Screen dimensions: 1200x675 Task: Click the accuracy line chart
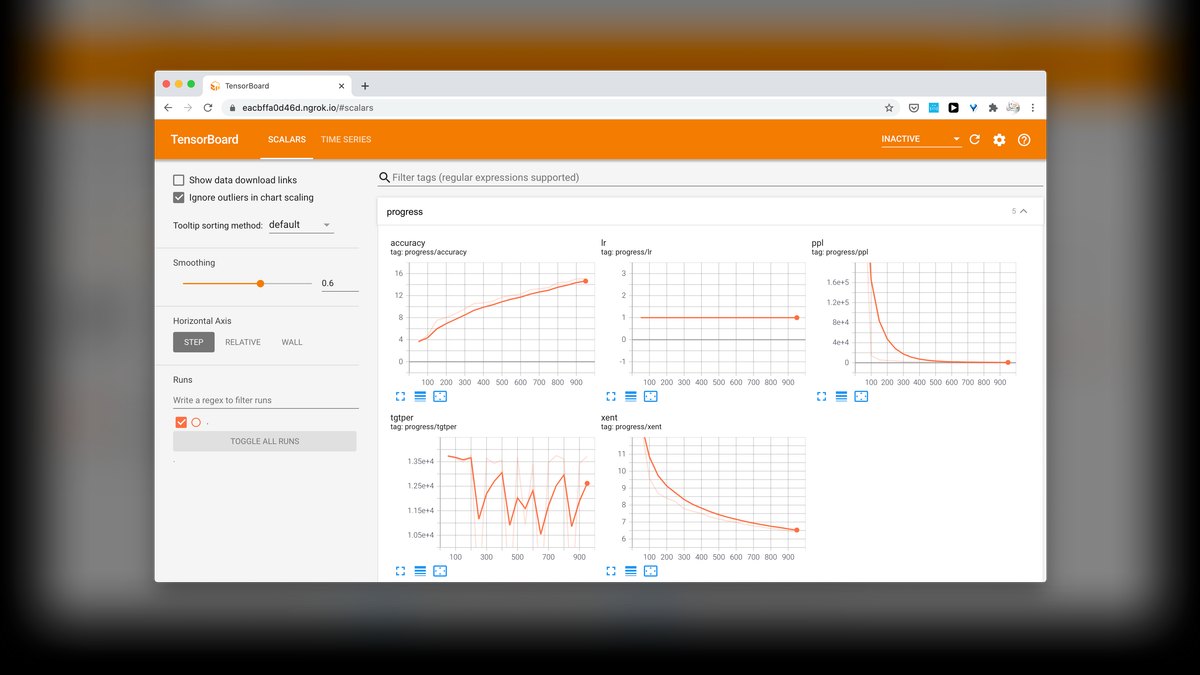pyautogui.click(x=502, y=319)
